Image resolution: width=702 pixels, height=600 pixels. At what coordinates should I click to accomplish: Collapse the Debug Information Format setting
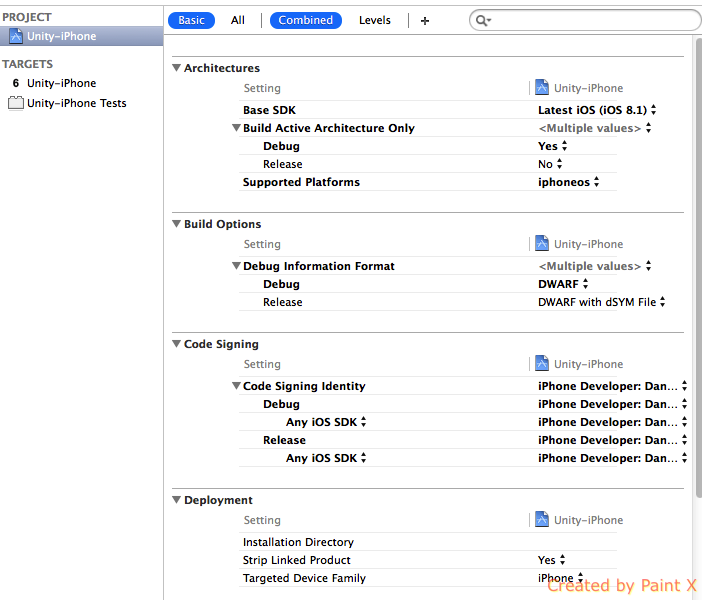pyautogui.click(x=236, y=266)
